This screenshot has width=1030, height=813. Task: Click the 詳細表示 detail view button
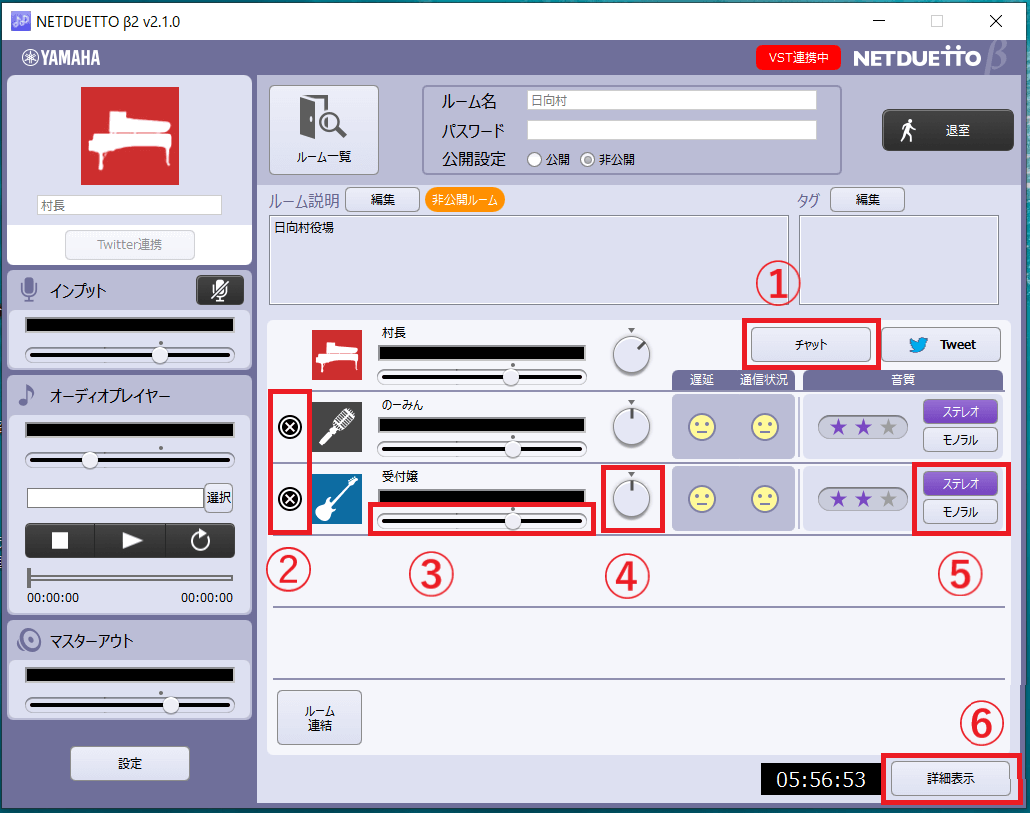click(x=951, y=779)
